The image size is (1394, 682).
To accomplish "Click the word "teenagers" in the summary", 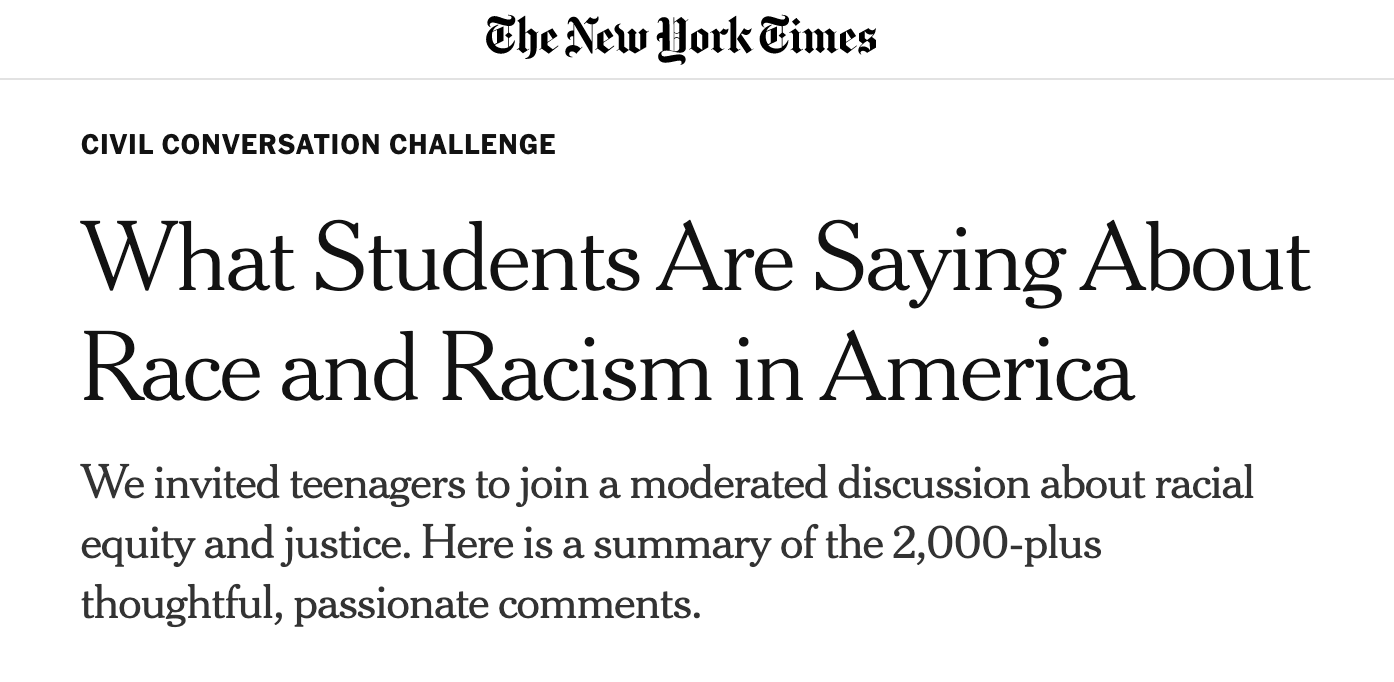I will (x=377, y=485).
